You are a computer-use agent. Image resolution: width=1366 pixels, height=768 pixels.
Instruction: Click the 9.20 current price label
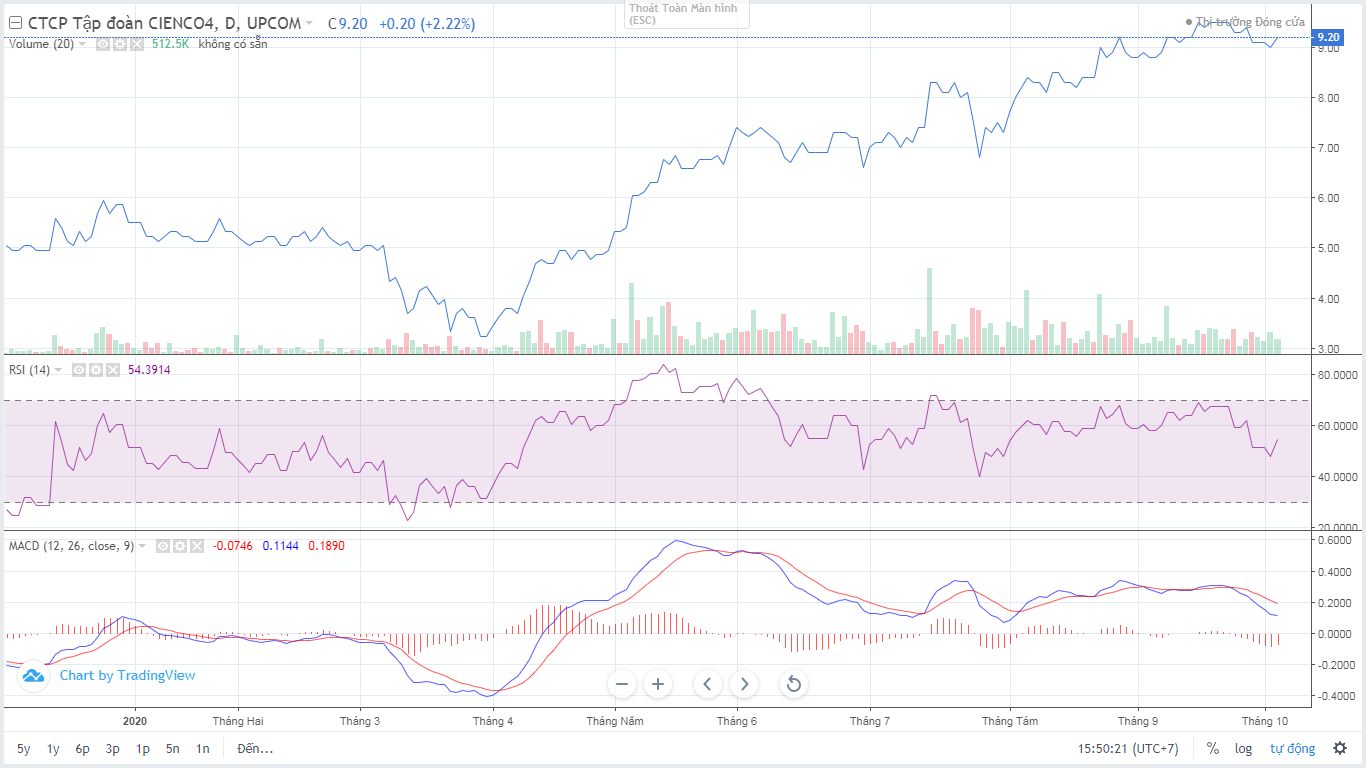click(x=1328, y=37)
